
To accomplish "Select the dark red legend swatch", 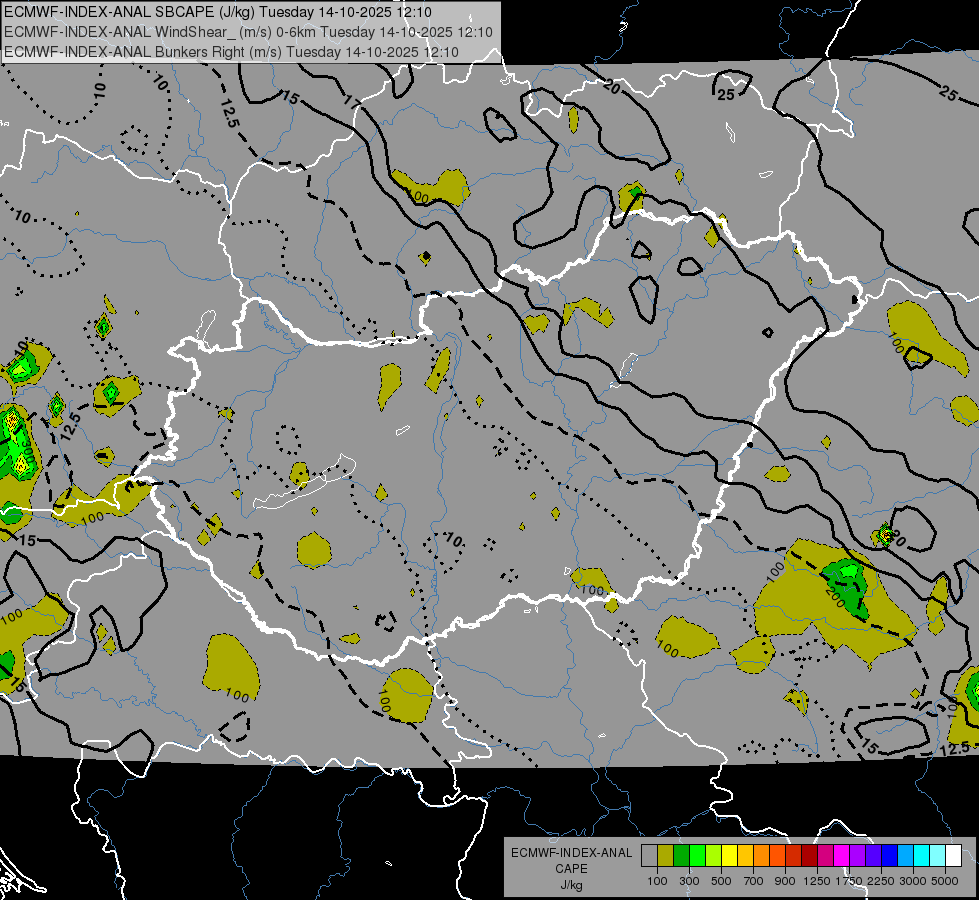I will (x=809, y=855).
